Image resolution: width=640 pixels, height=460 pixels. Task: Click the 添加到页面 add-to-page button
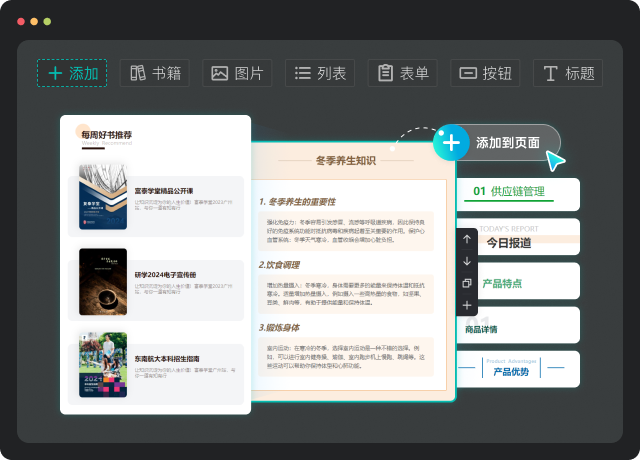[496, 143]
